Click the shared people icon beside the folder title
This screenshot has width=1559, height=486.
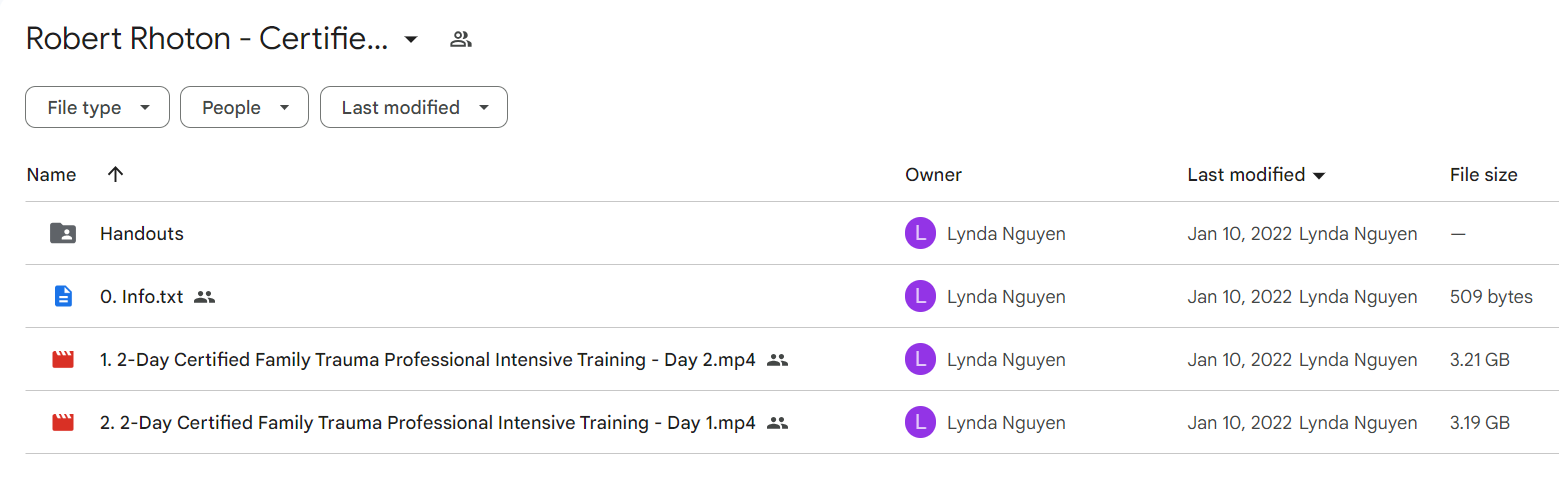(x=461, y=40)
